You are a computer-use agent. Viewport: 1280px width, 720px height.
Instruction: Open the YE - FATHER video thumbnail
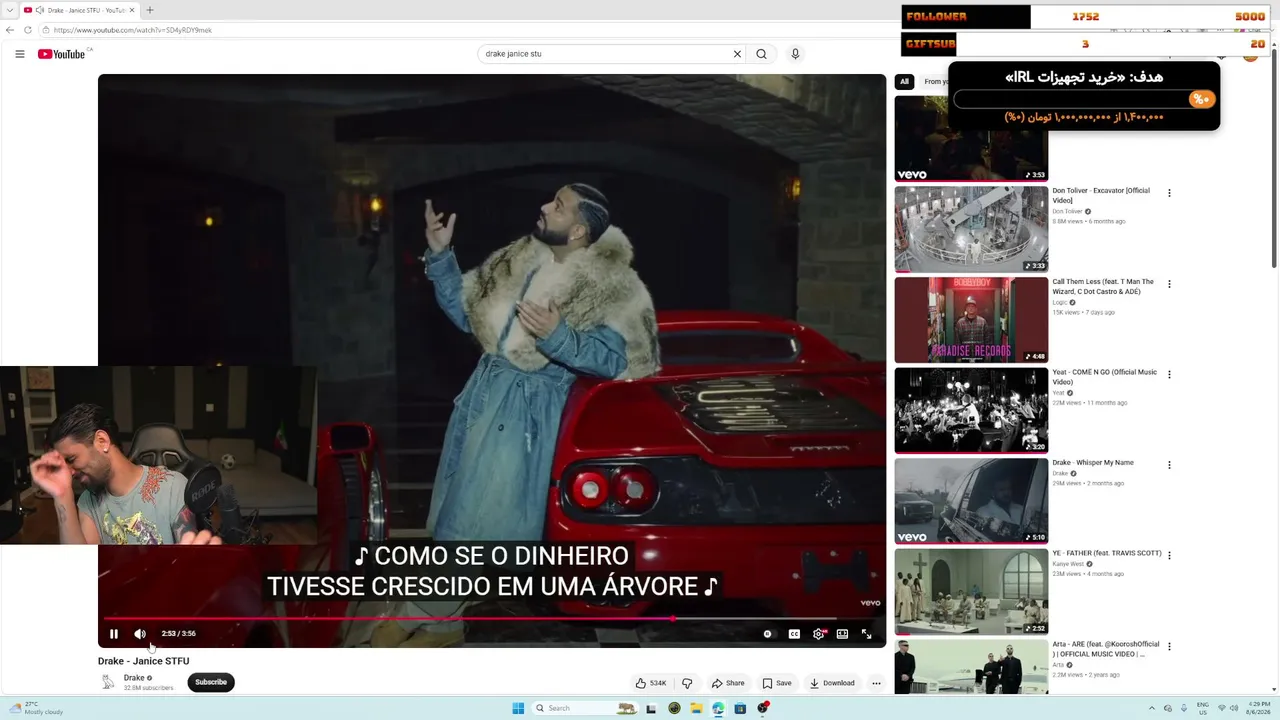(971, 591)
